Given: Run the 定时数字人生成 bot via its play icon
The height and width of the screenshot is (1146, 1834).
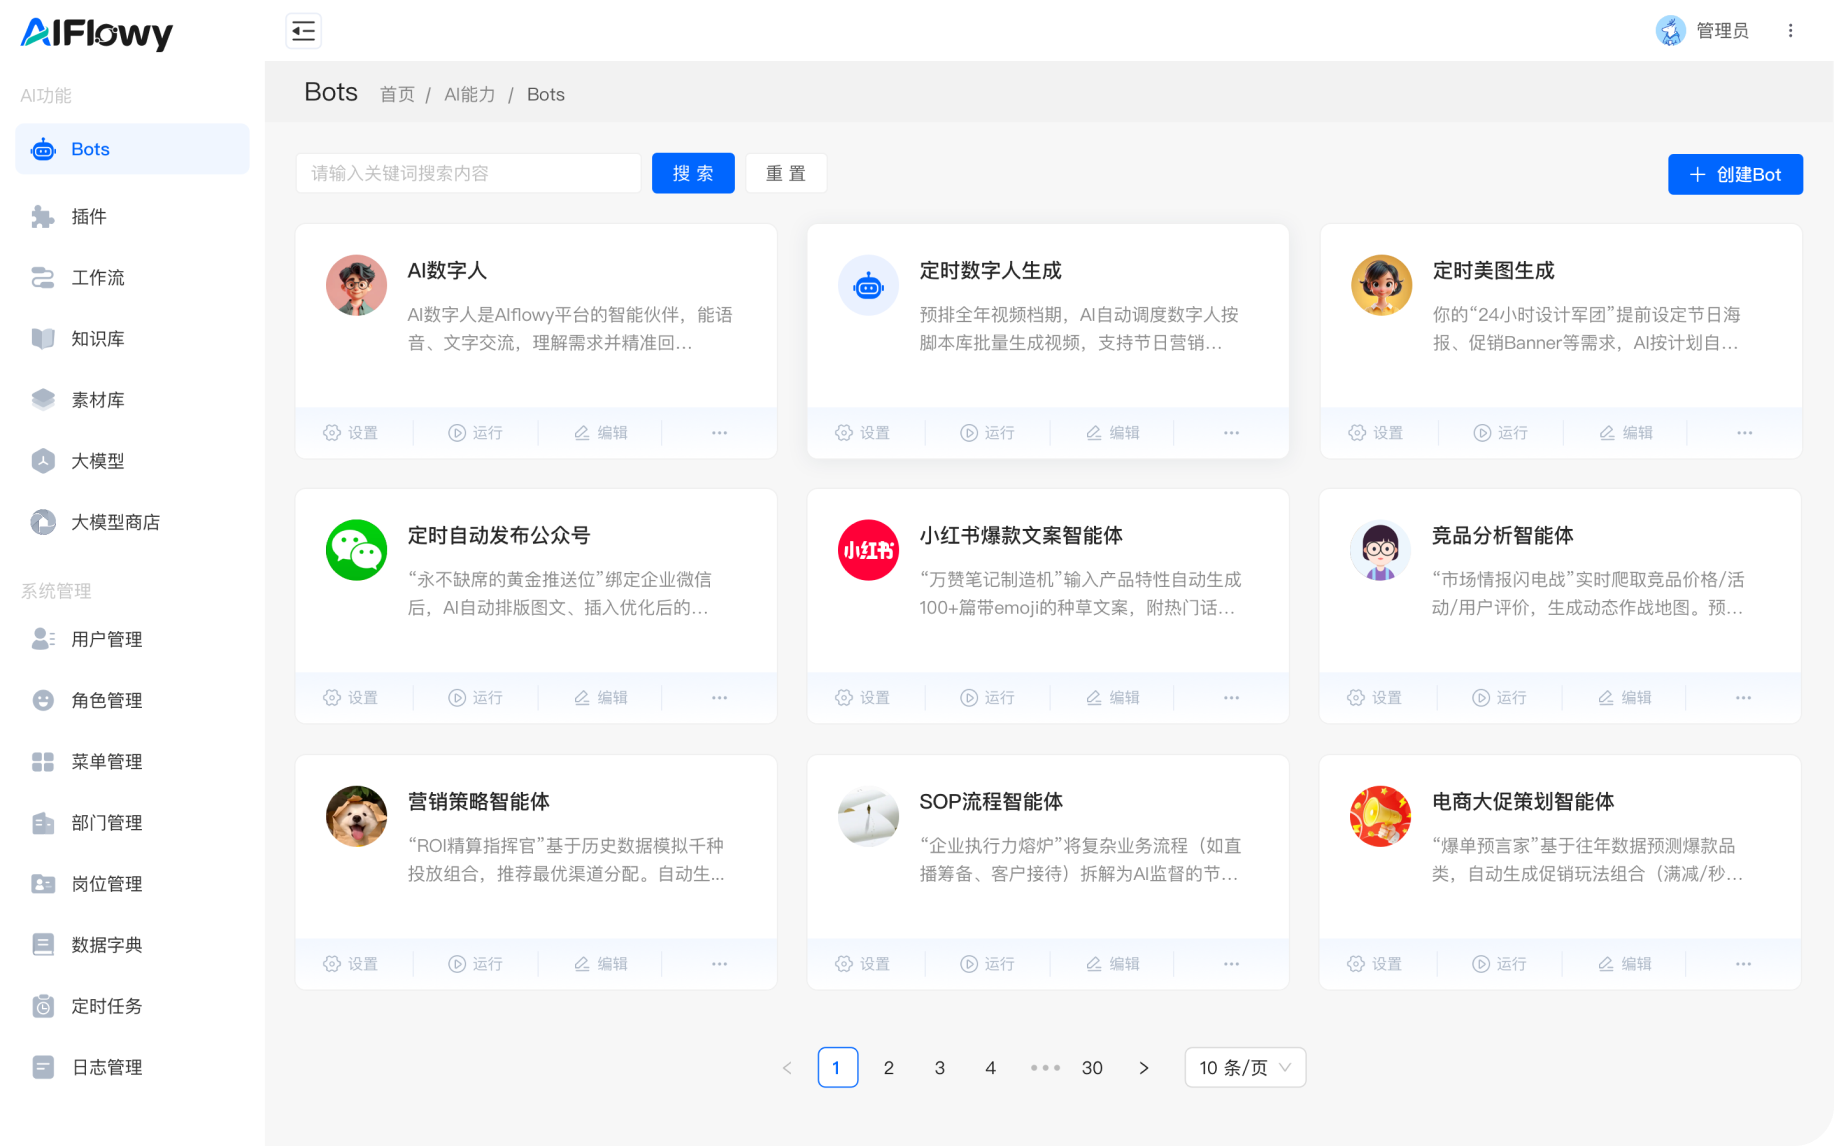Looking at the screenshot, I should (967, 432).
